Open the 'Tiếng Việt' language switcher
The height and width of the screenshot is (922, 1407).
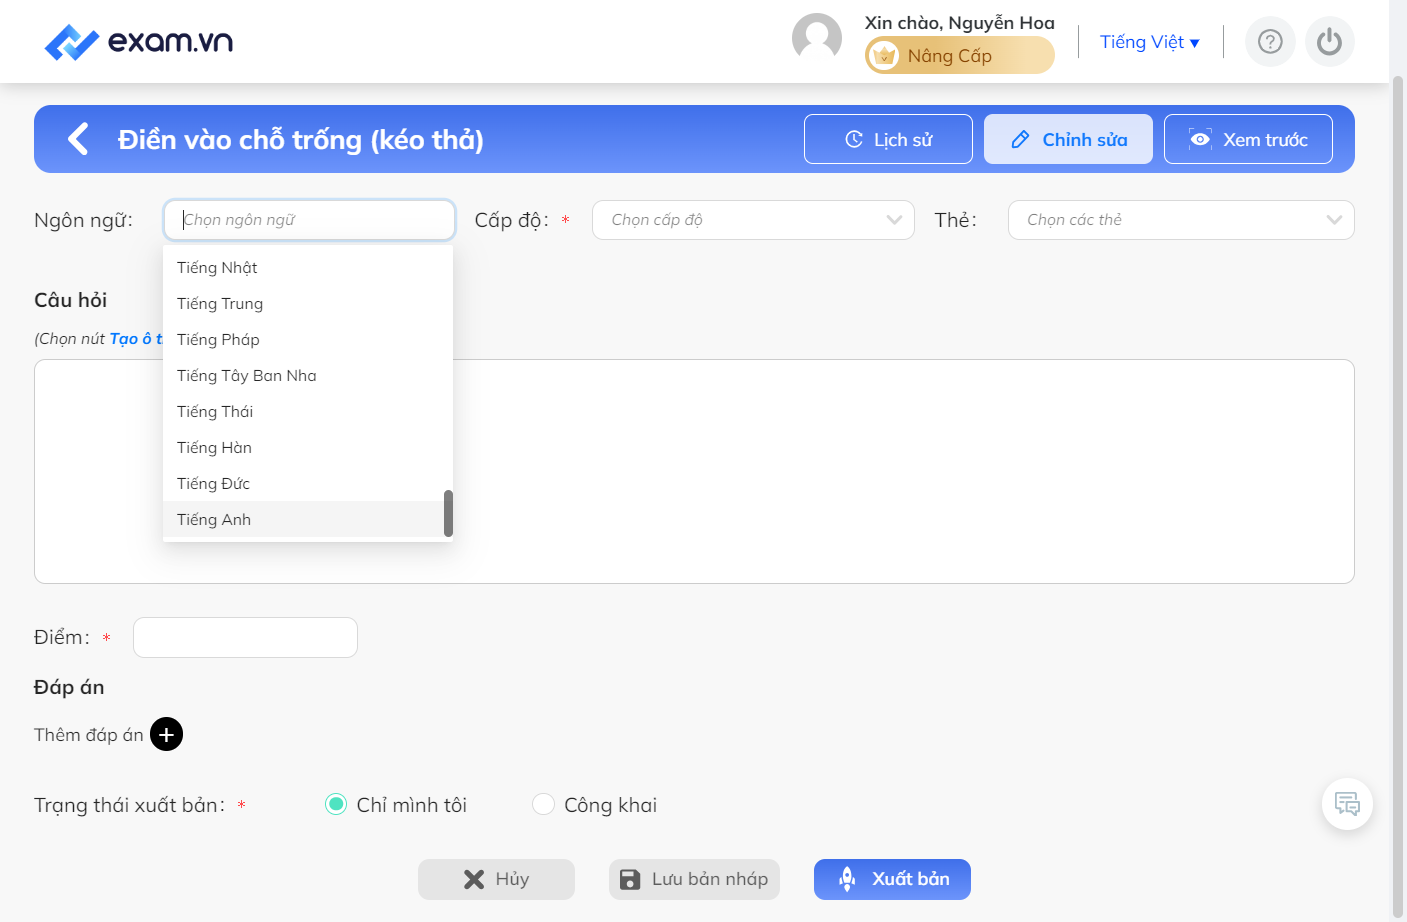click(1150, 42)
